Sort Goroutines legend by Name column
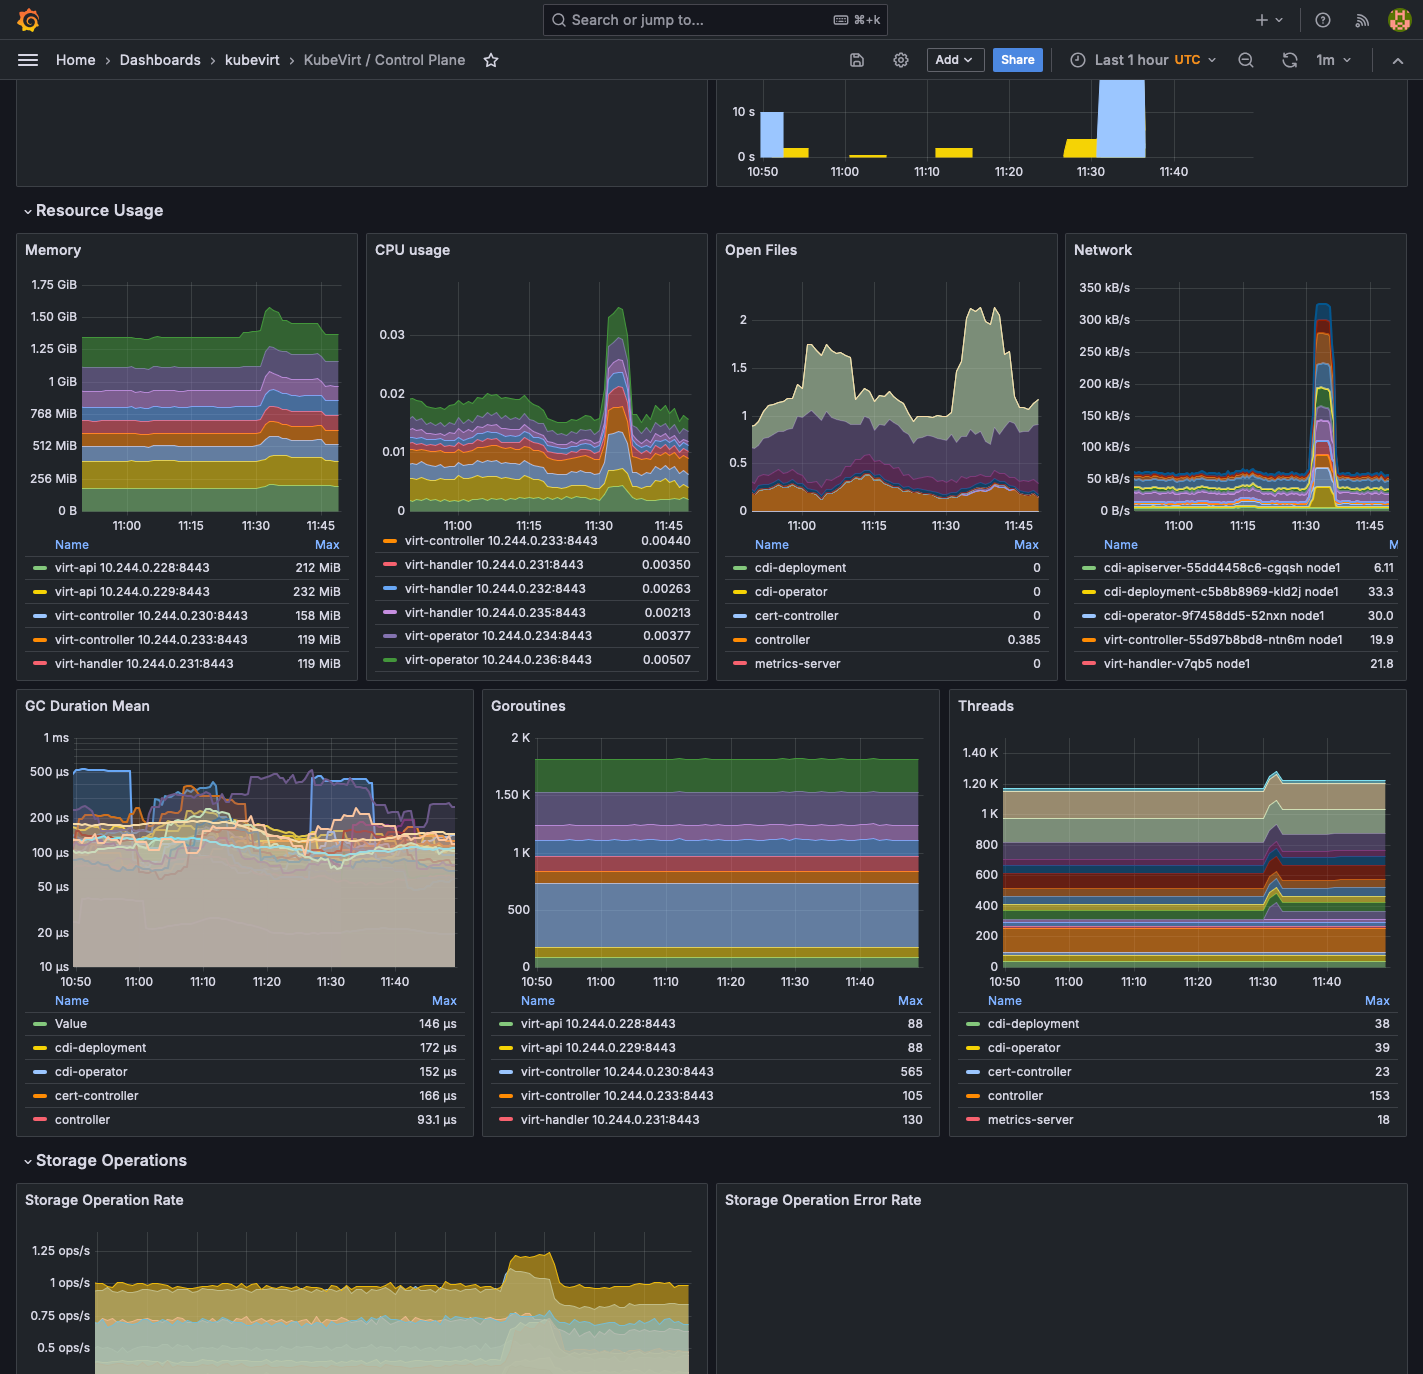 pyautogui.click(x=538, y=1001)
